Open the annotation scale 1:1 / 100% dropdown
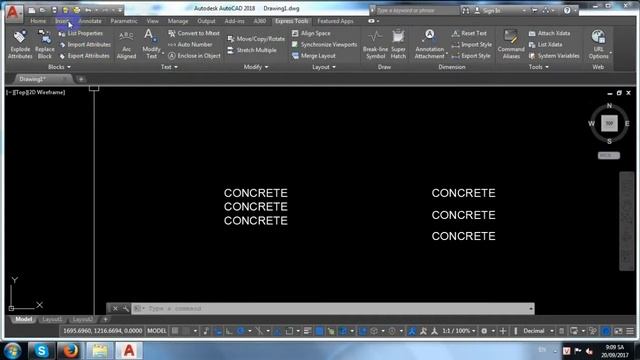This screenshot has height=360, width=640. tap(459, 331)
